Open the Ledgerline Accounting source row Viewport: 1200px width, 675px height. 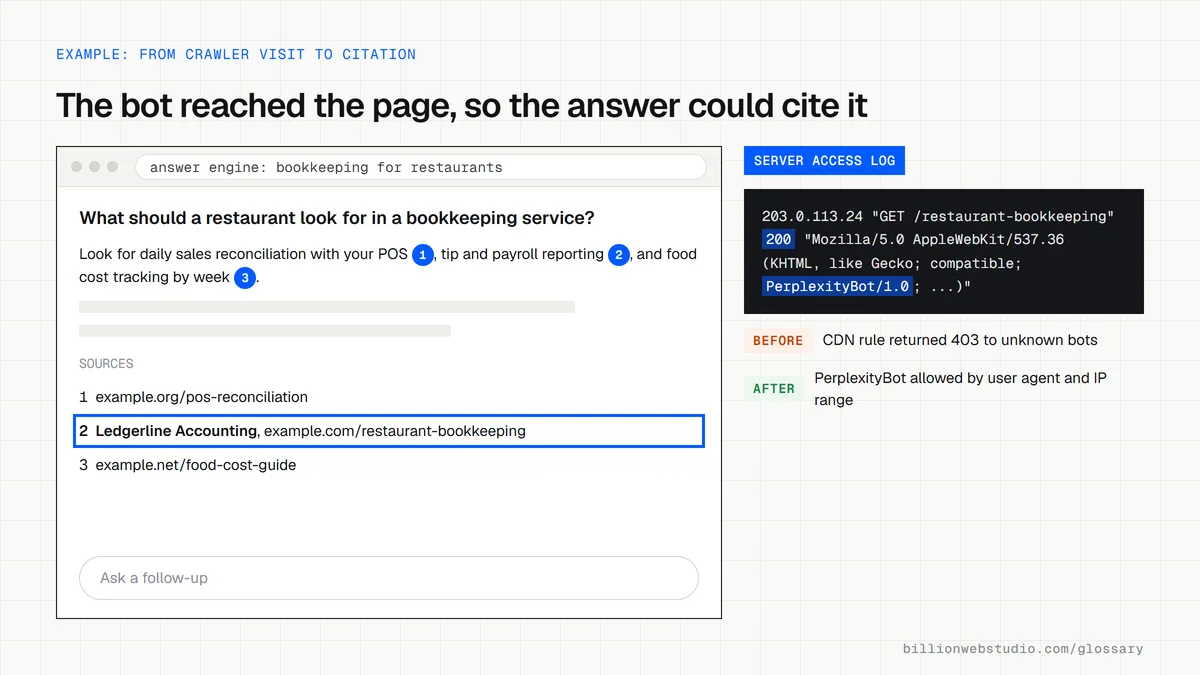pos(389,431)
